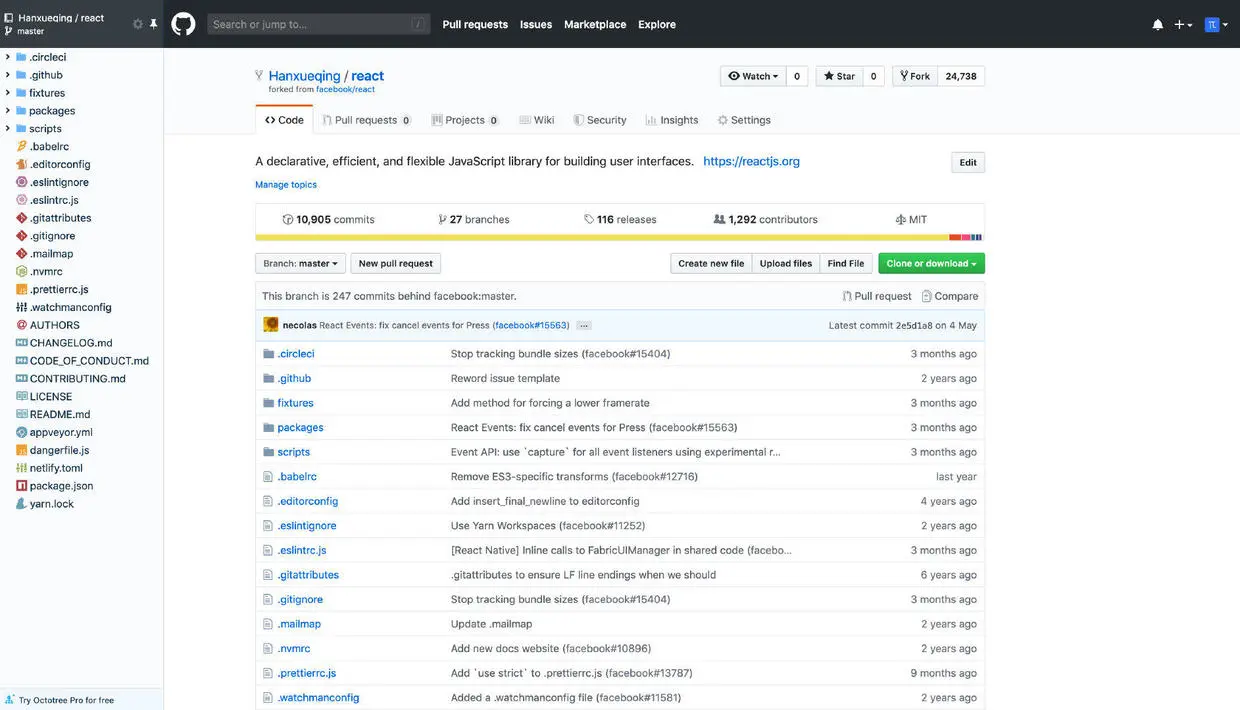Open Issues in top navigation

[536, 24]
